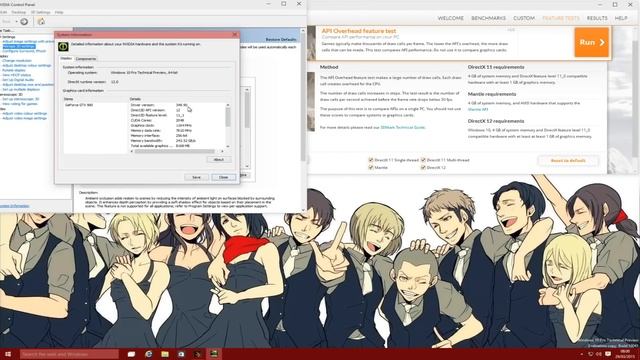Click Details list scroll down arrow
640x360 pixels.
pos(228,146)
